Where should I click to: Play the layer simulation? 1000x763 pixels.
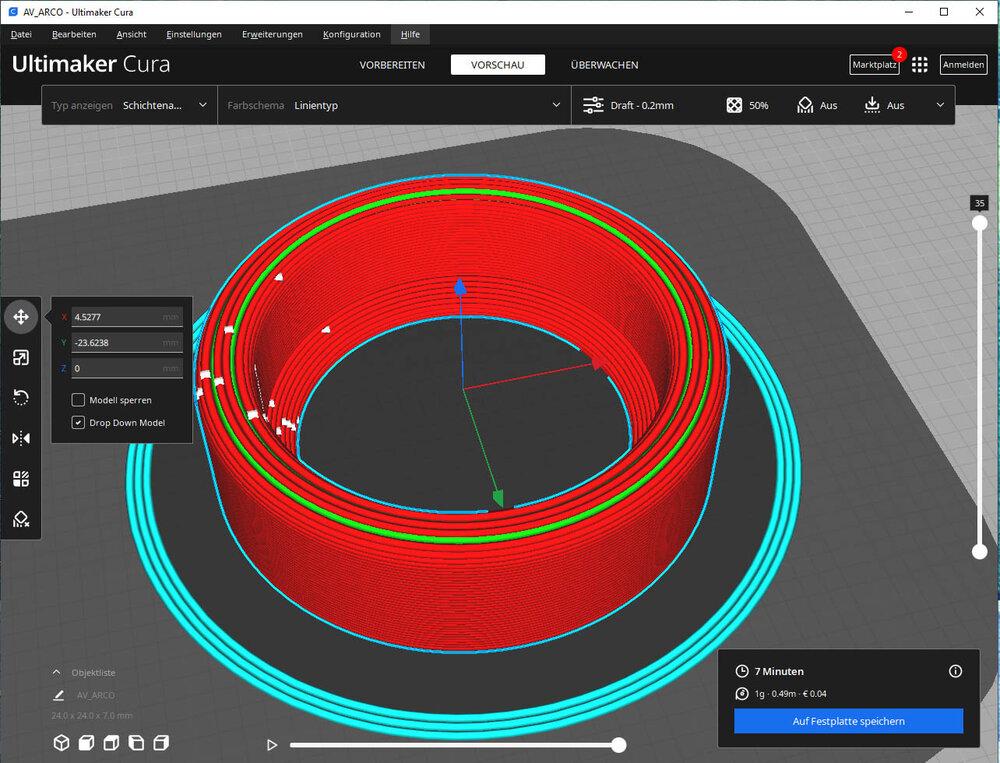271,745
